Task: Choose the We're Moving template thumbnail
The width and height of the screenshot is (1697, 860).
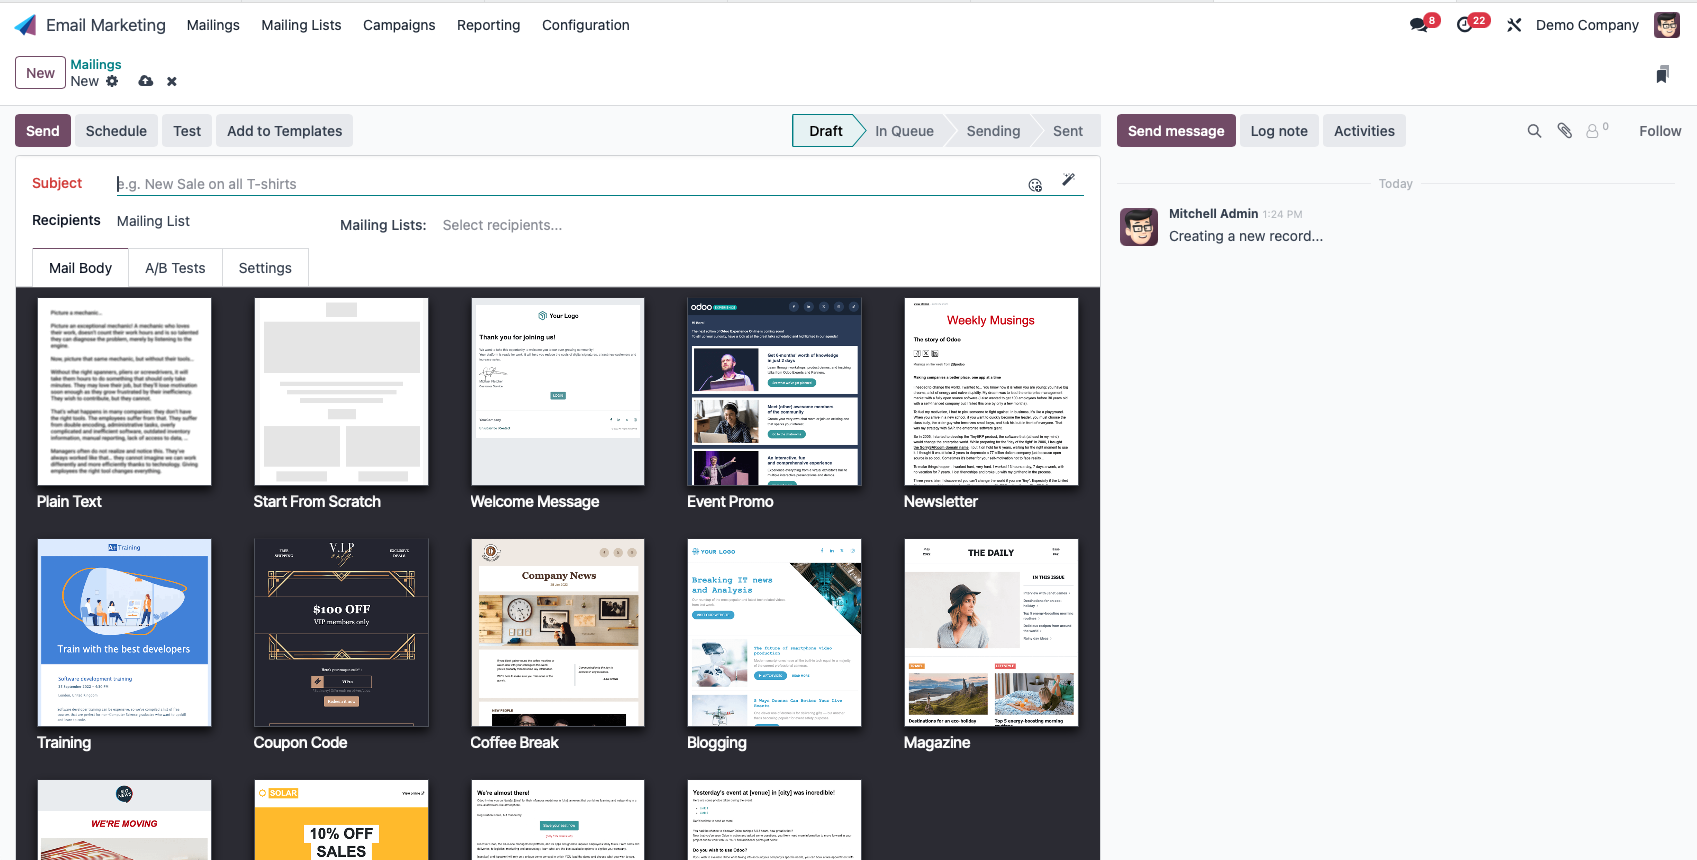Action: coord(124,820)
